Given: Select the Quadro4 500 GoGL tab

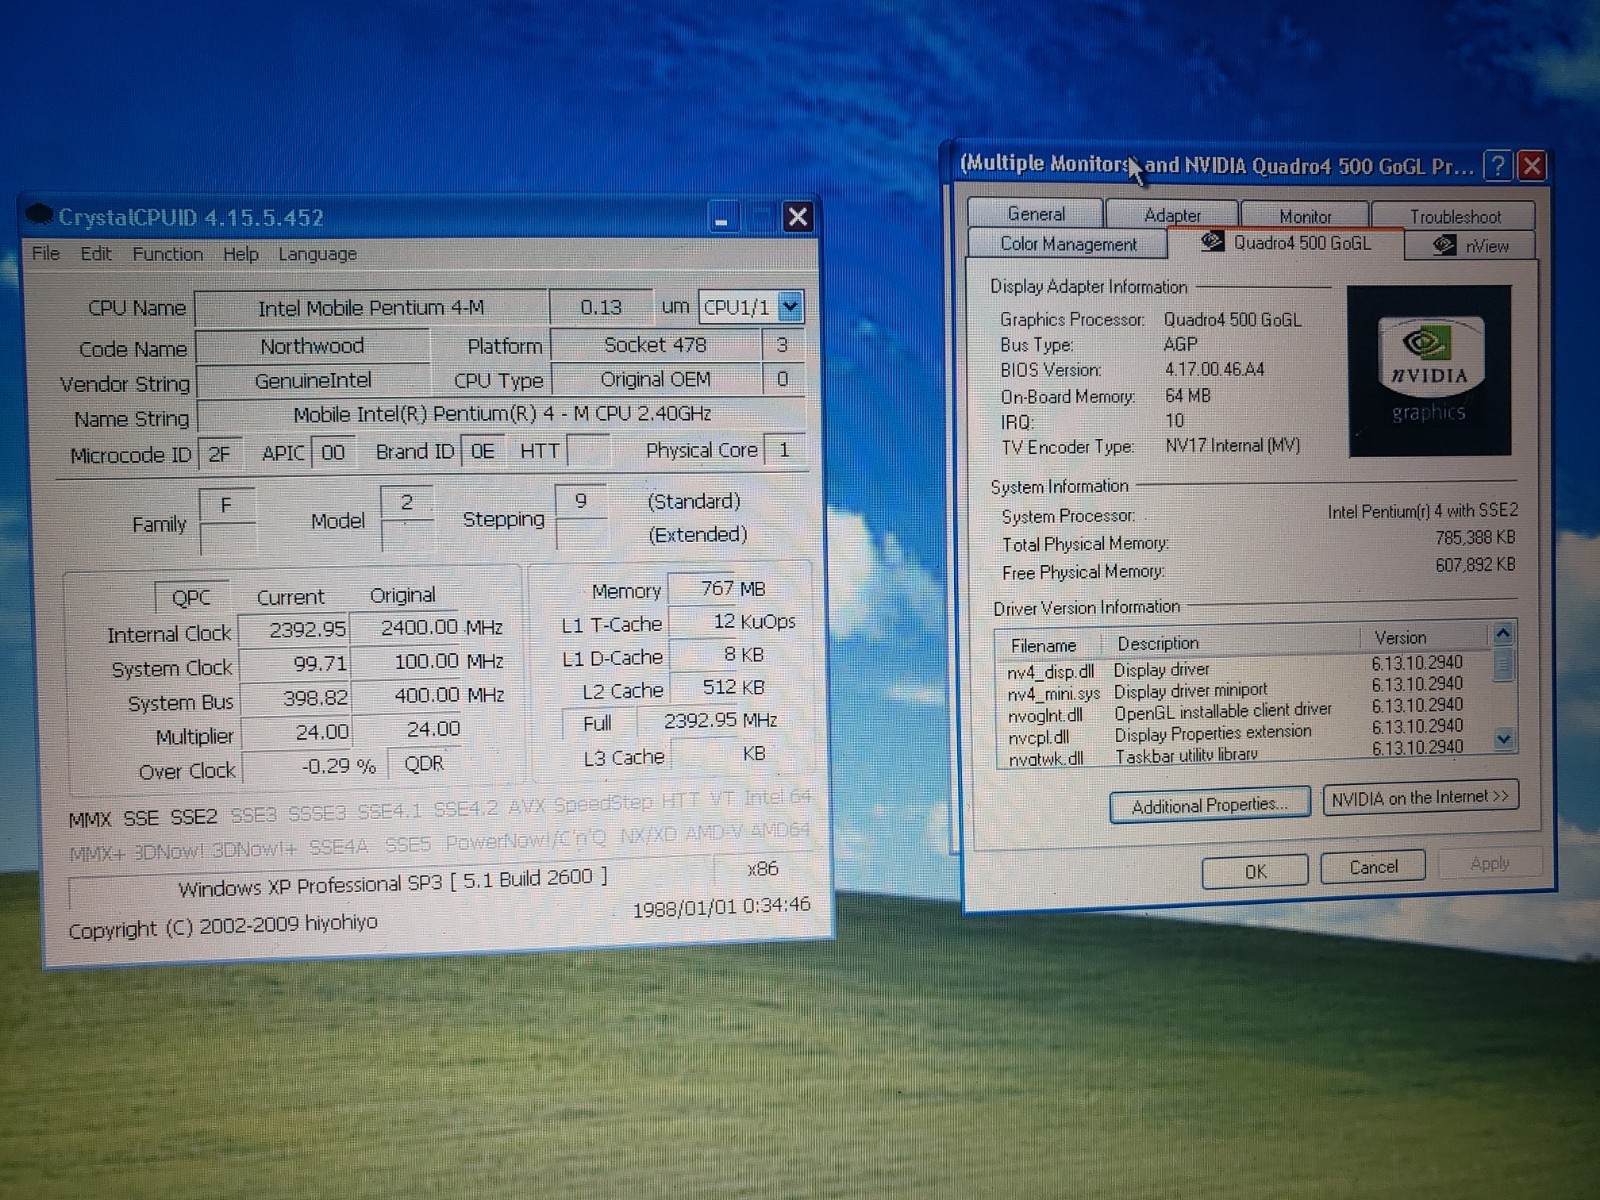Looking at the screenshot, I should tap(1286, 243).
